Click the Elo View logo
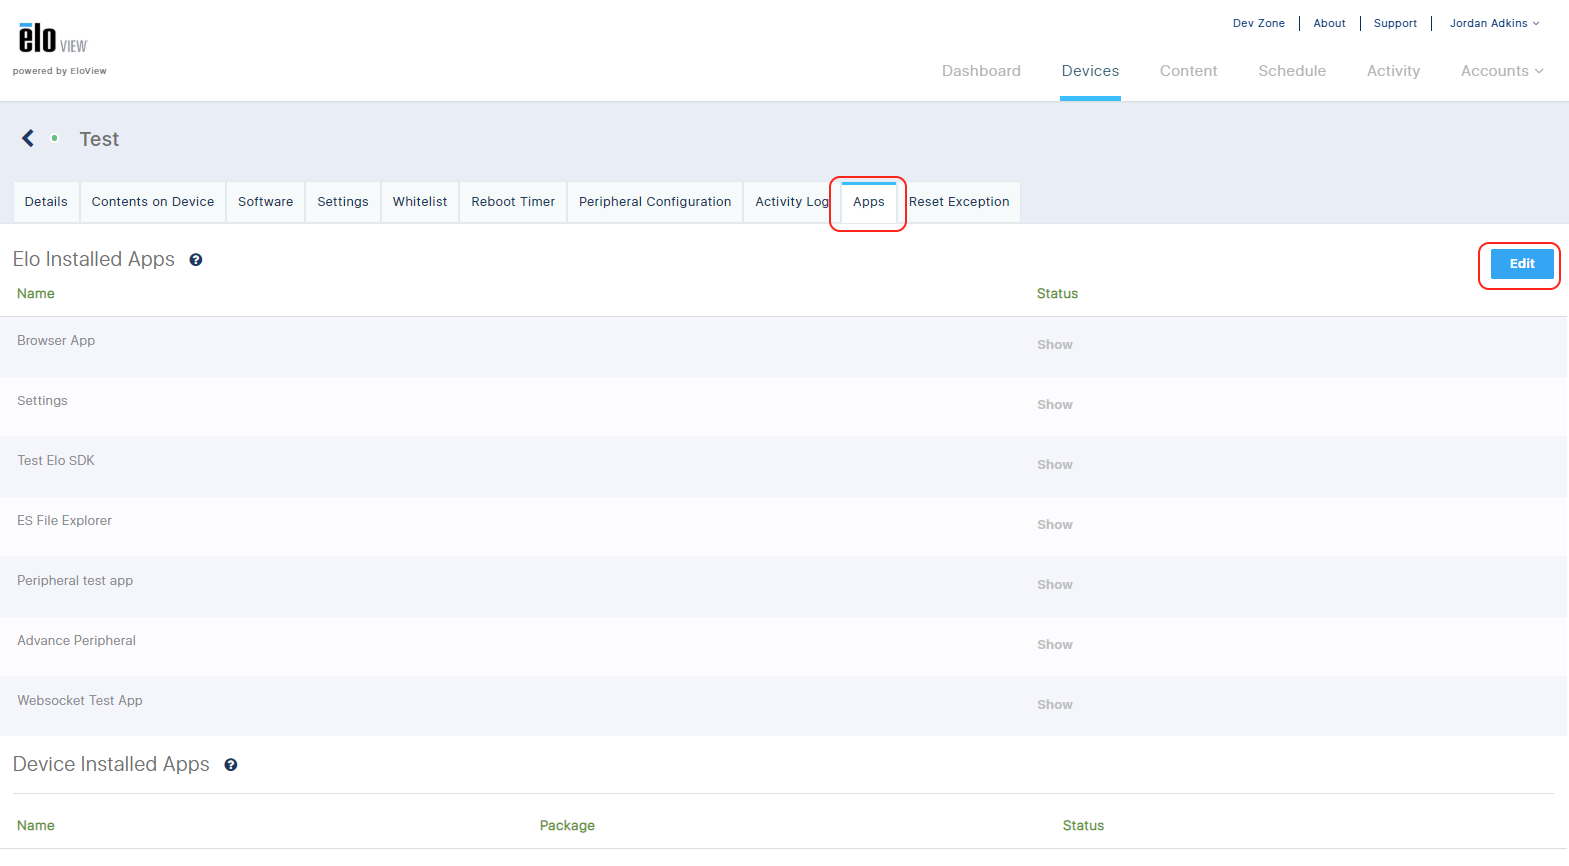1569x866 pixels. coord(53,39)
